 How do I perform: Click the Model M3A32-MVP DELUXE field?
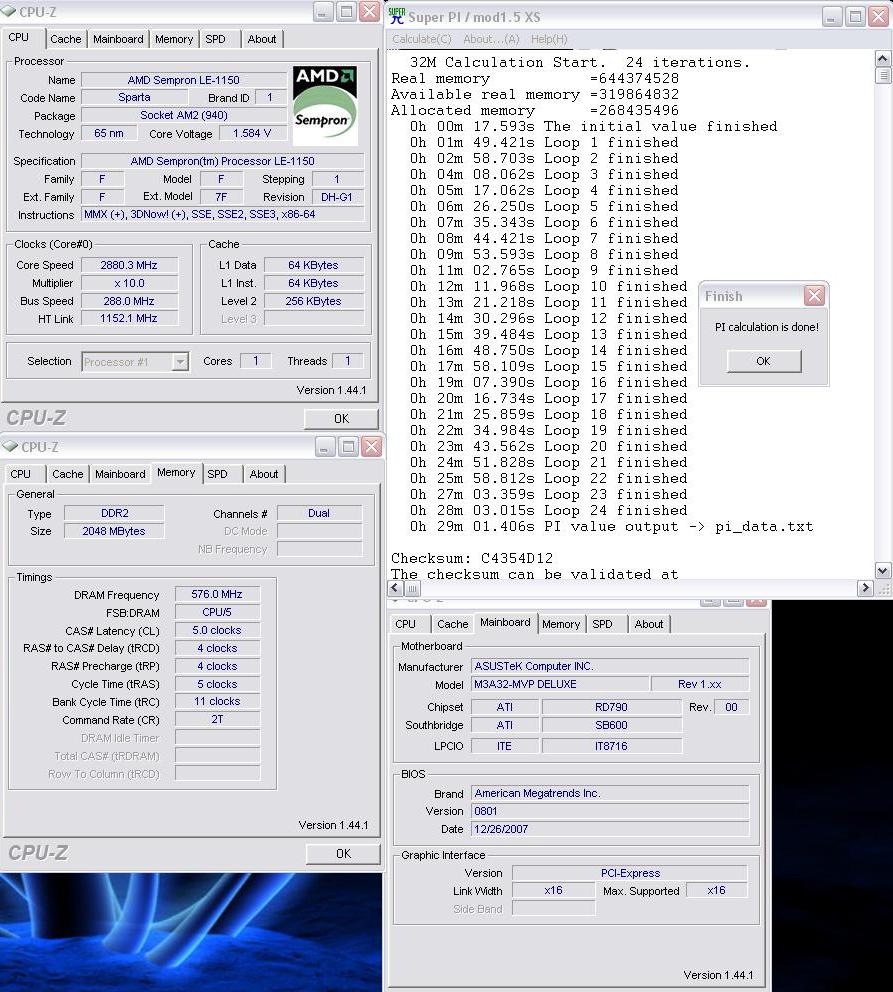[x=561, y=684]
